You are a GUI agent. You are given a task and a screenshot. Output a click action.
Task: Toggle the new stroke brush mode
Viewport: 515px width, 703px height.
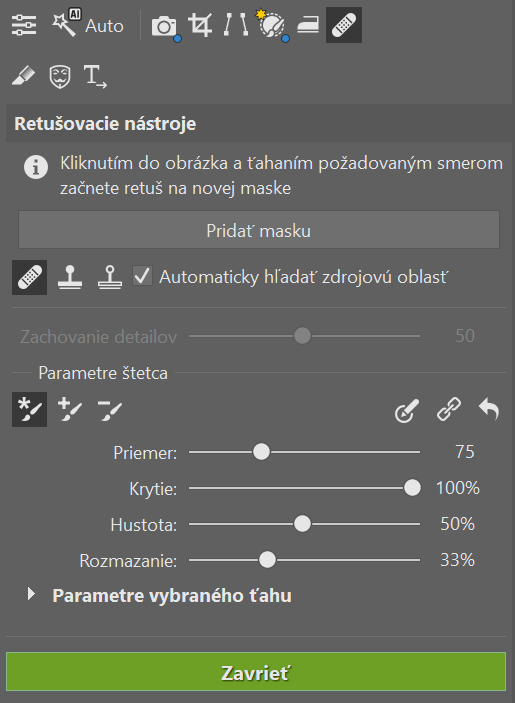[30, 409]
